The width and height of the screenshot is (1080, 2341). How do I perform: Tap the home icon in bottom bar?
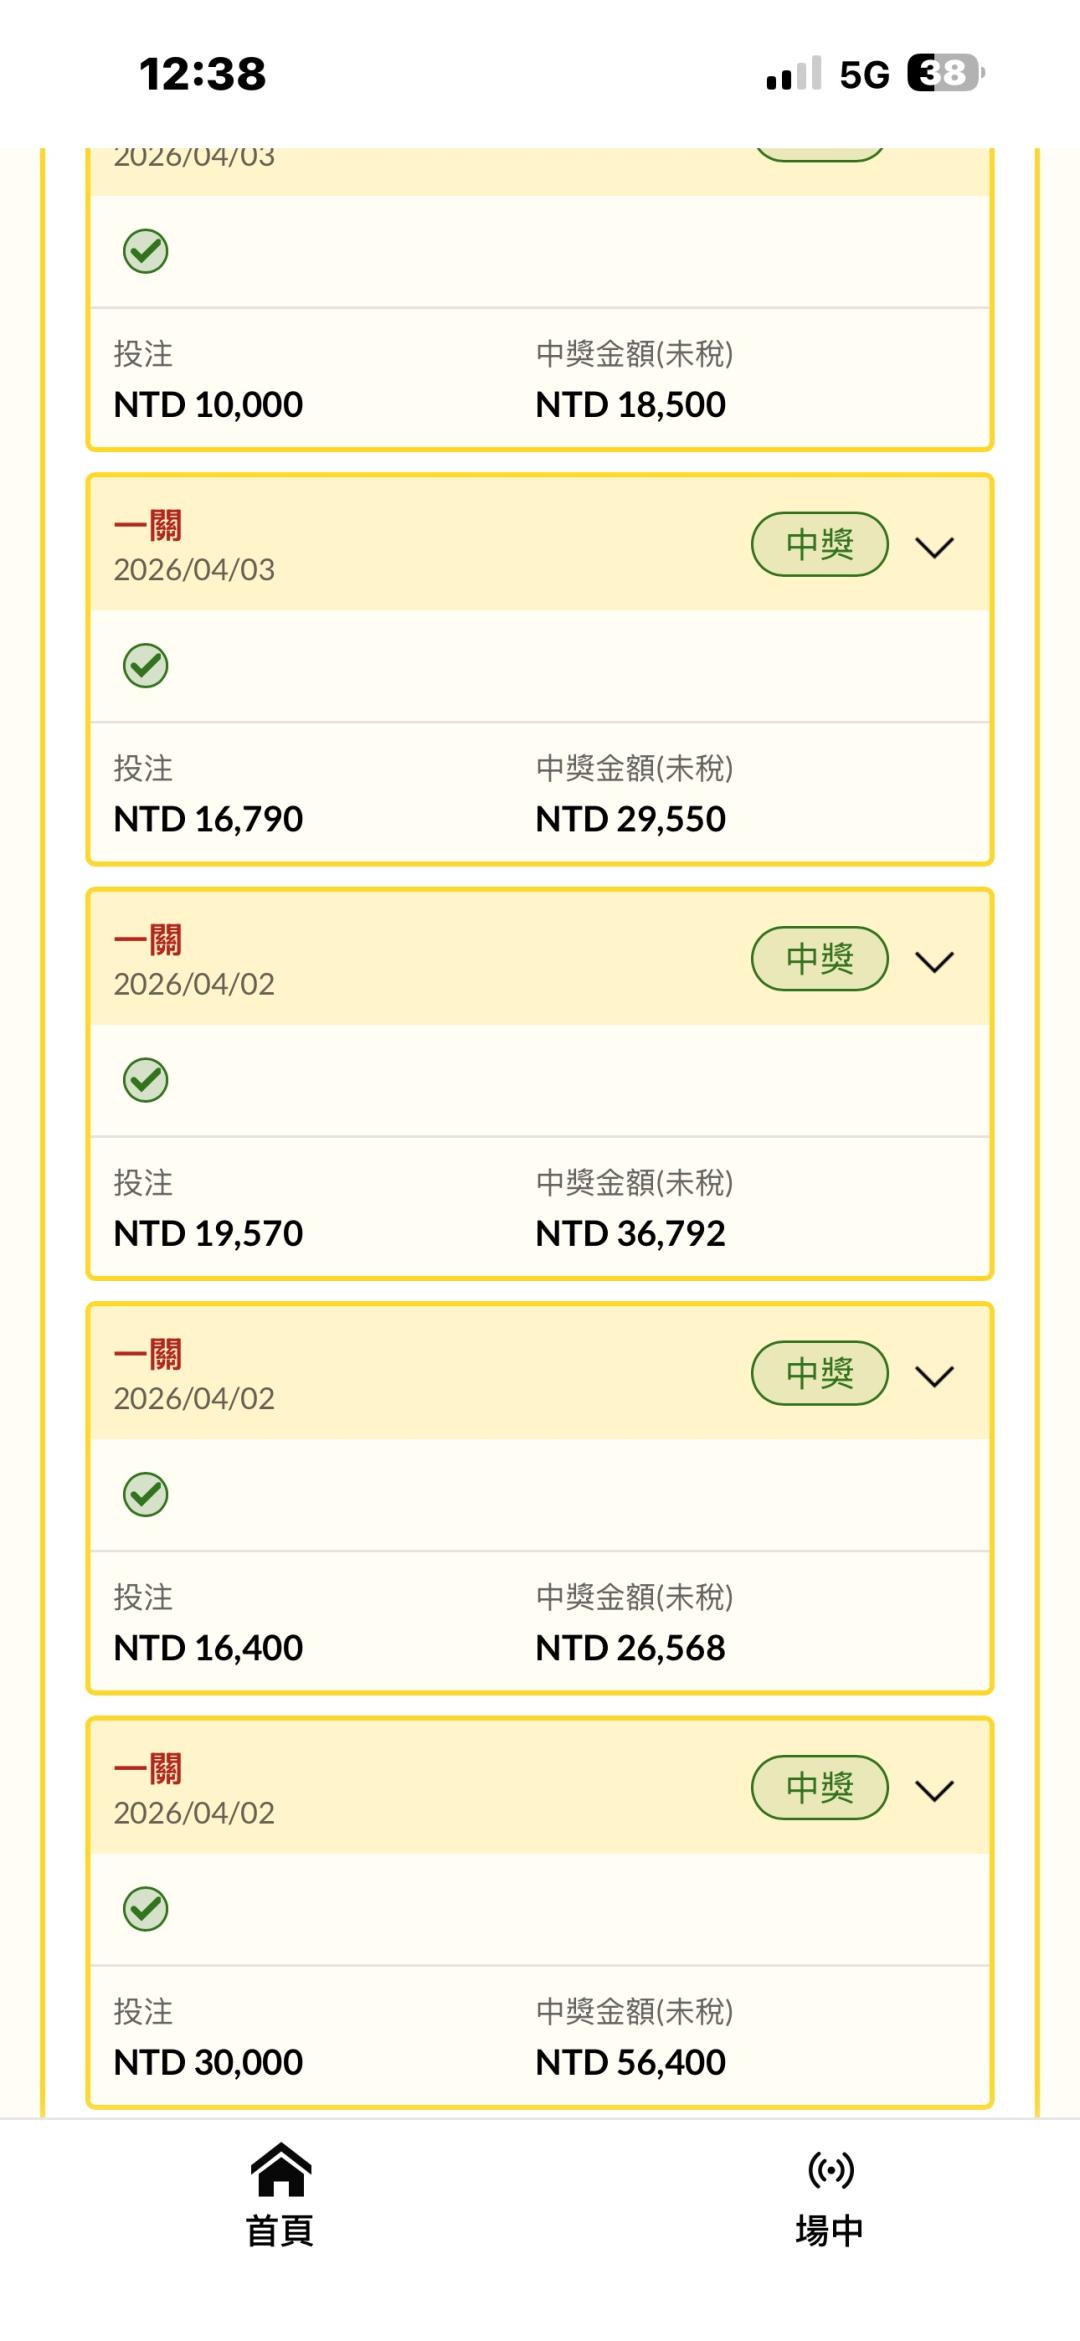pyautogui.click(x=281, y=2169)
